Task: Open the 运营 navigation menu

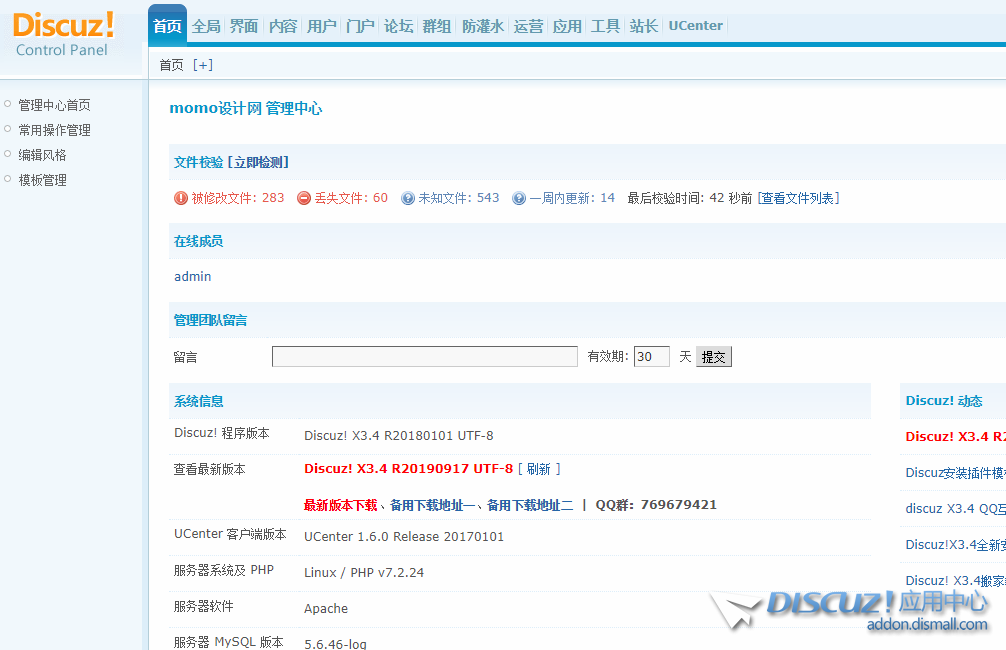Action: pyautogui.click(x=529, y=26)
